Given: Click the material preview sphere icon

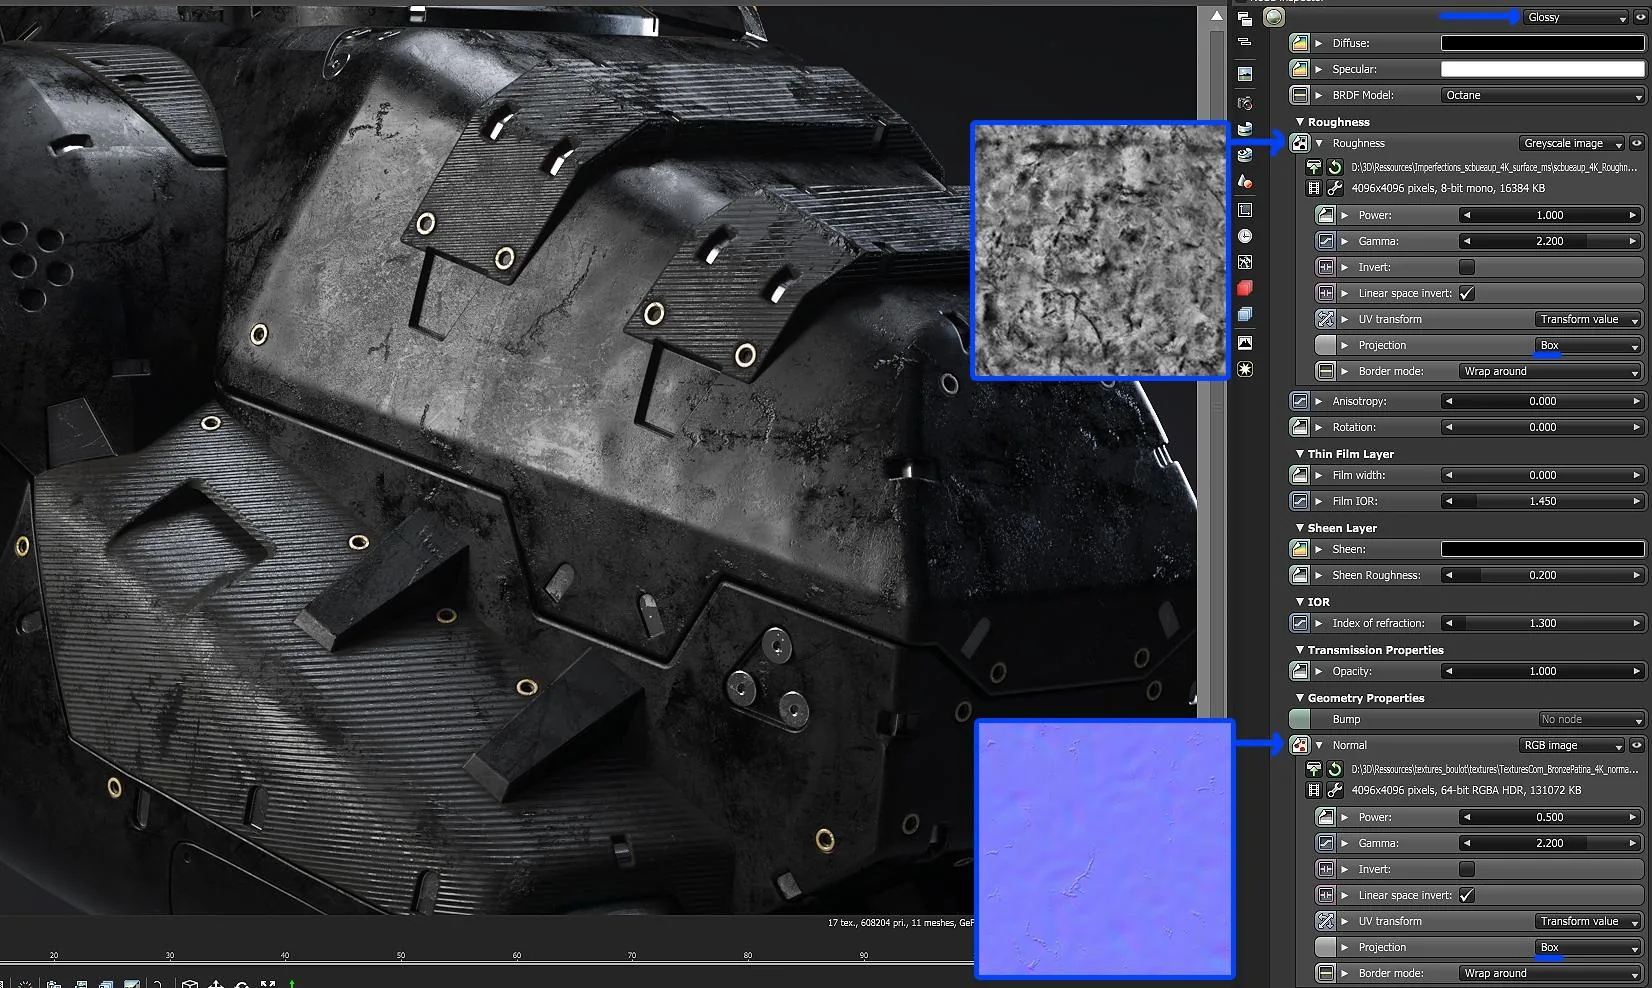Looking at the screenshot, I should (1274, 17).
